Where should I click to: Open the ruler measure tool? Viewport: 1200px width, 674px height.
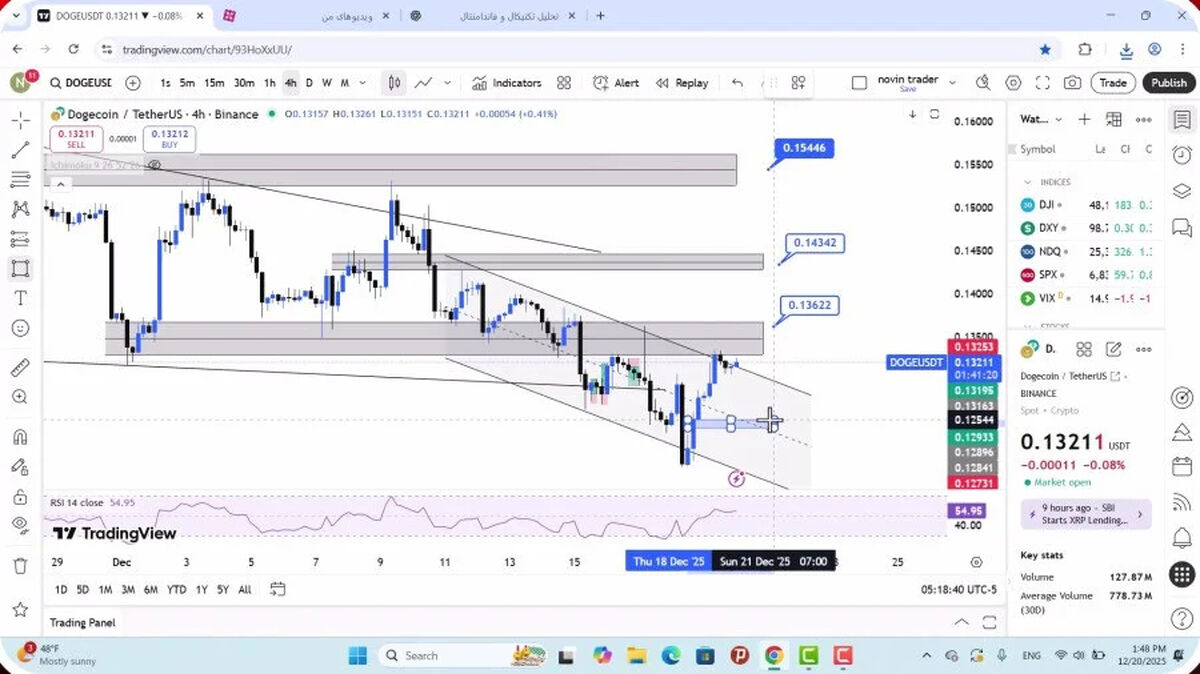pyautogui.click(x=20, y=367)
